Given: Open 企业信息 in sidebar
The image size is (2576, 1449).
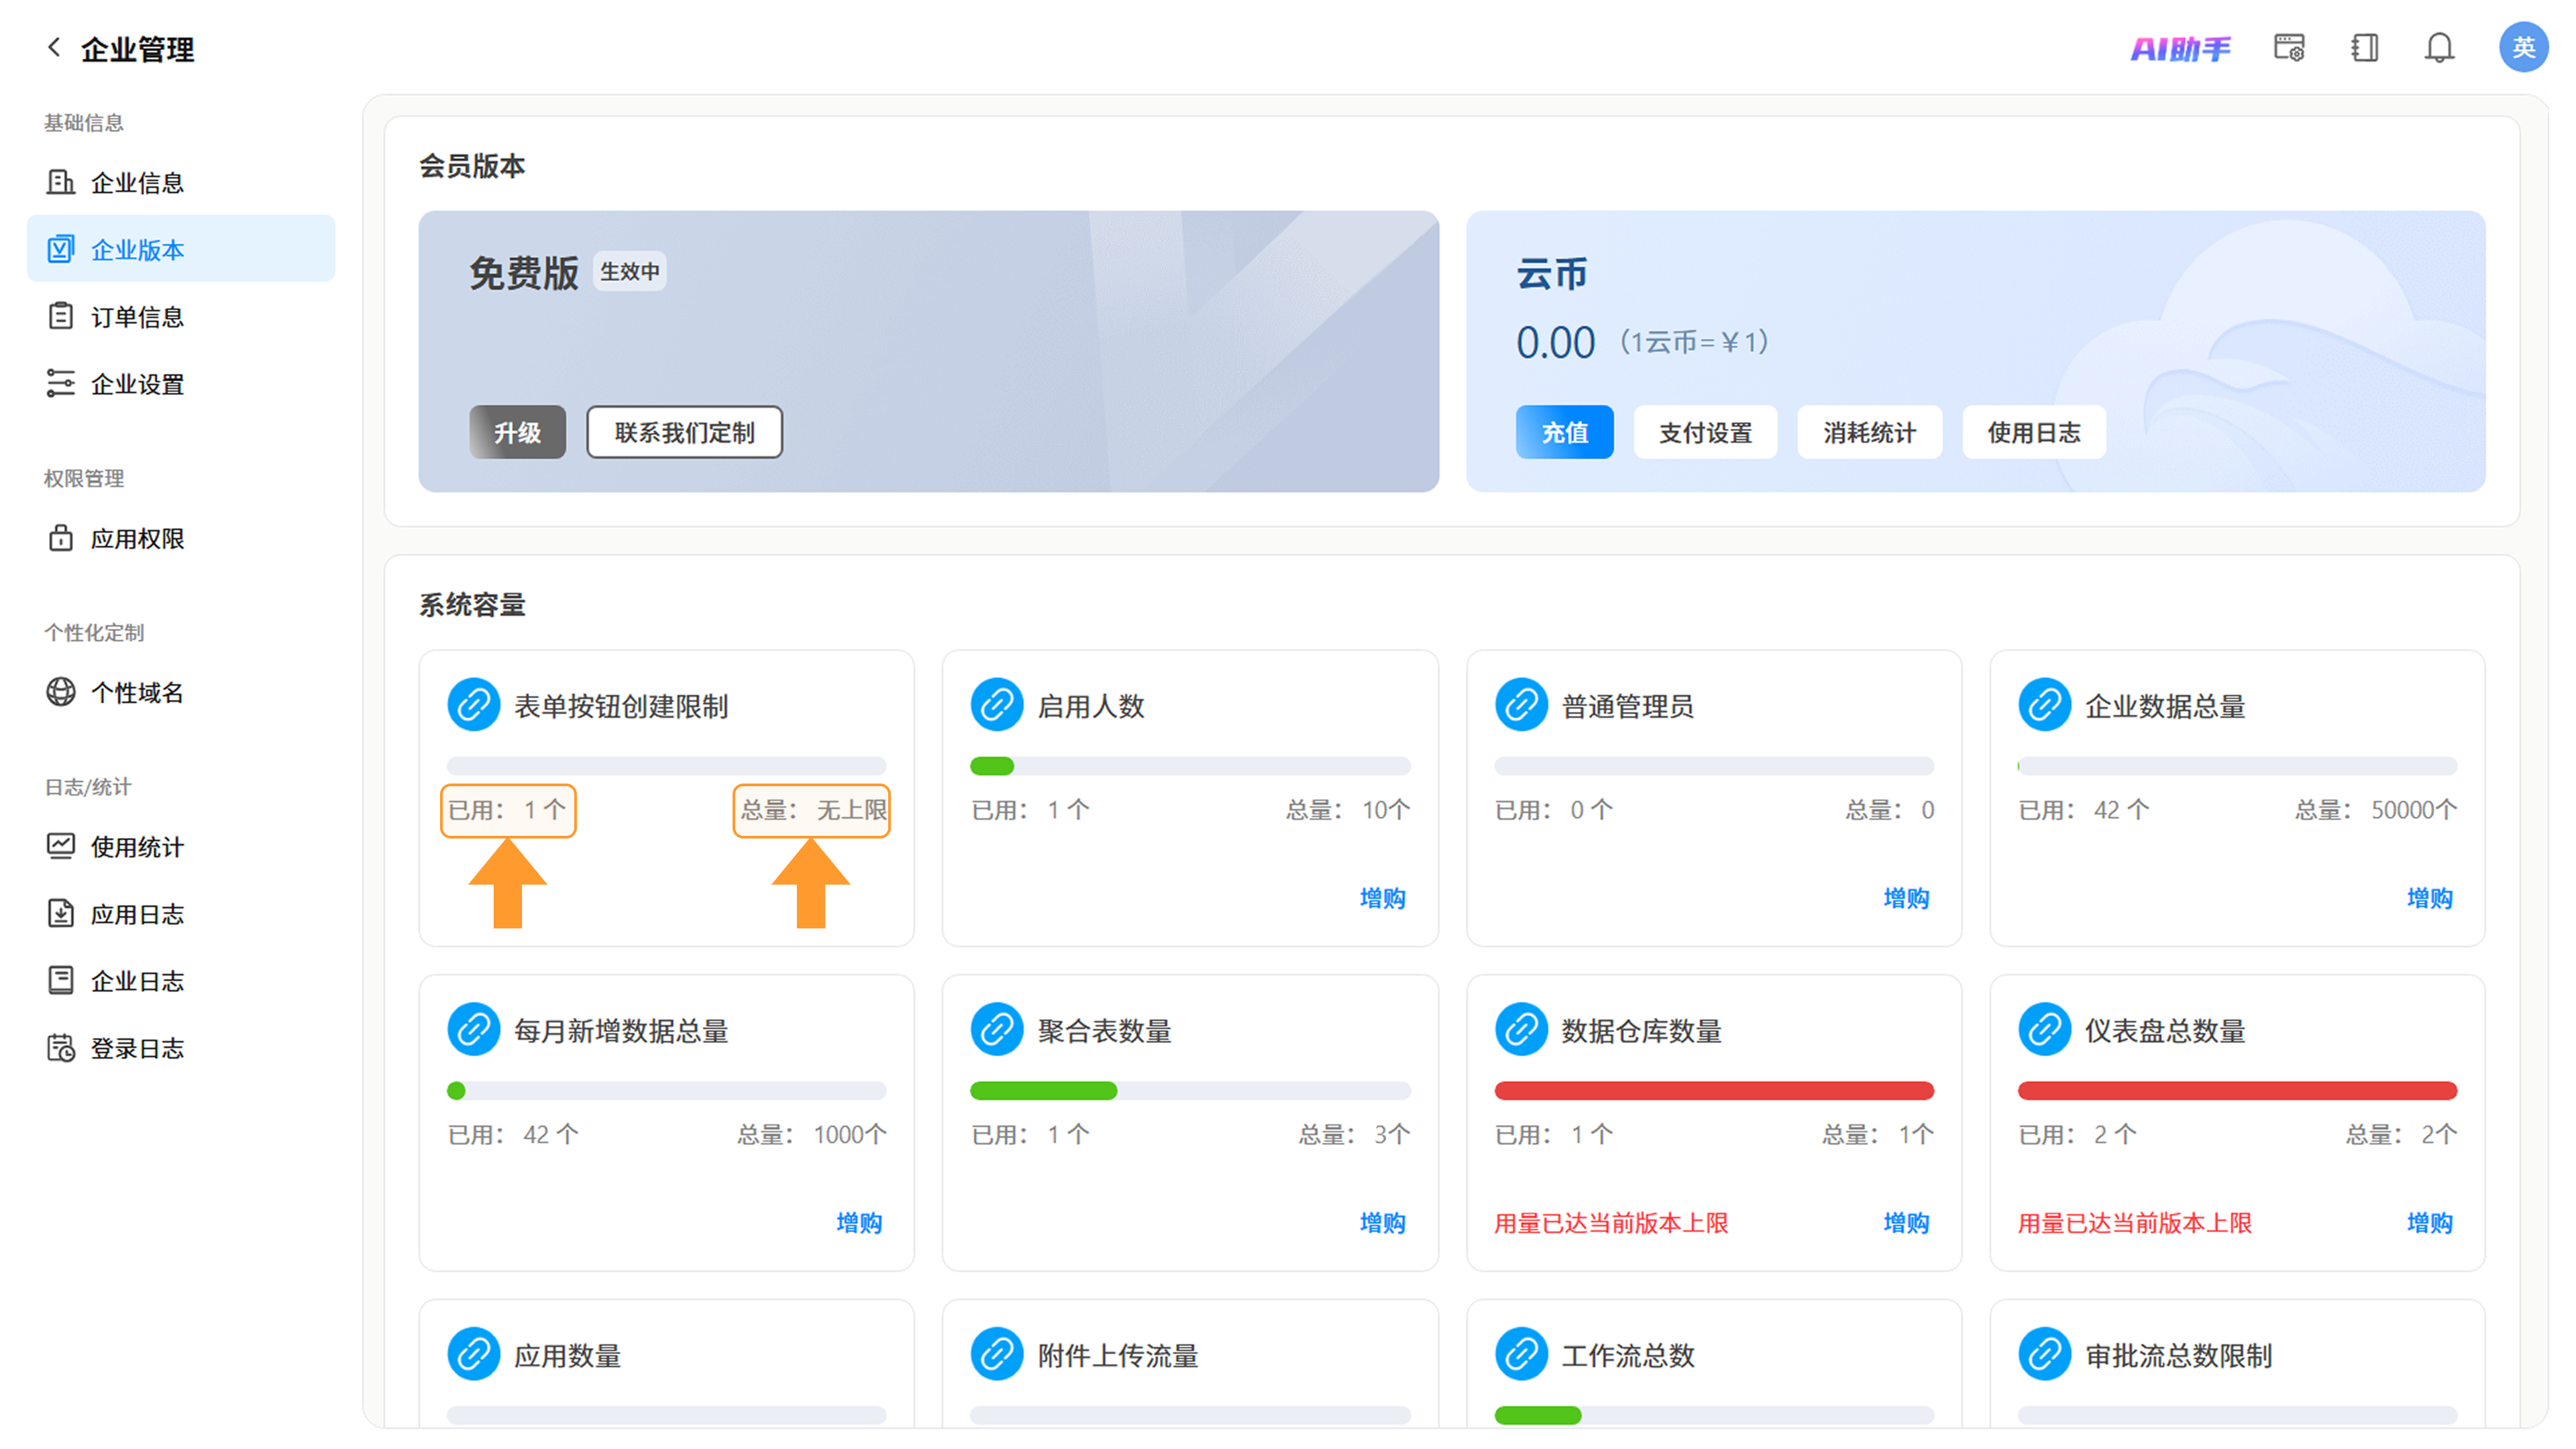Looking at the screenshot, I should pyautogui.click(x=181, y=182).
